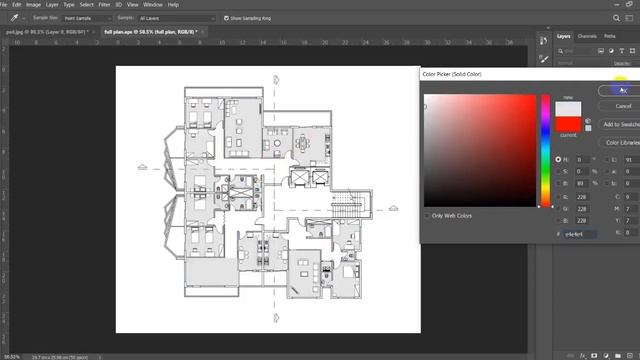Click the add layer mask icon
The image size is (640, 360).
594,356
